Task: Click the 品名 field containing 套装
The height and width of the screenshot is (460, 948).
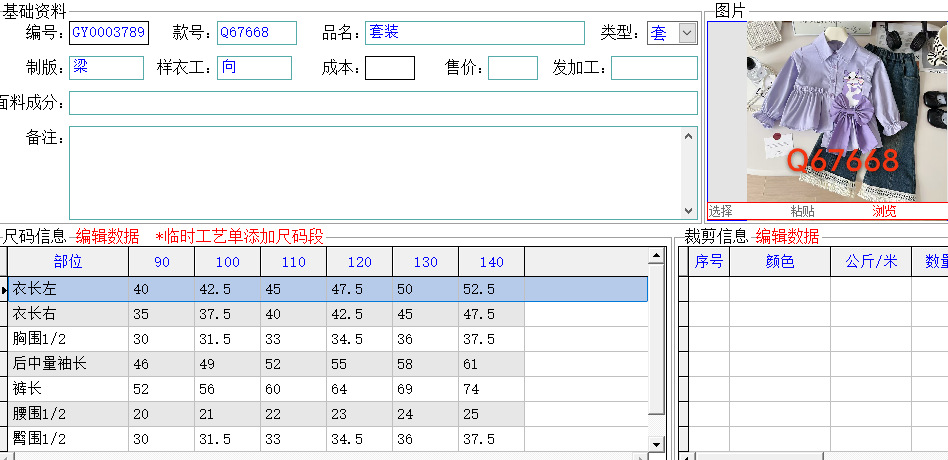Action: point(475,33)
